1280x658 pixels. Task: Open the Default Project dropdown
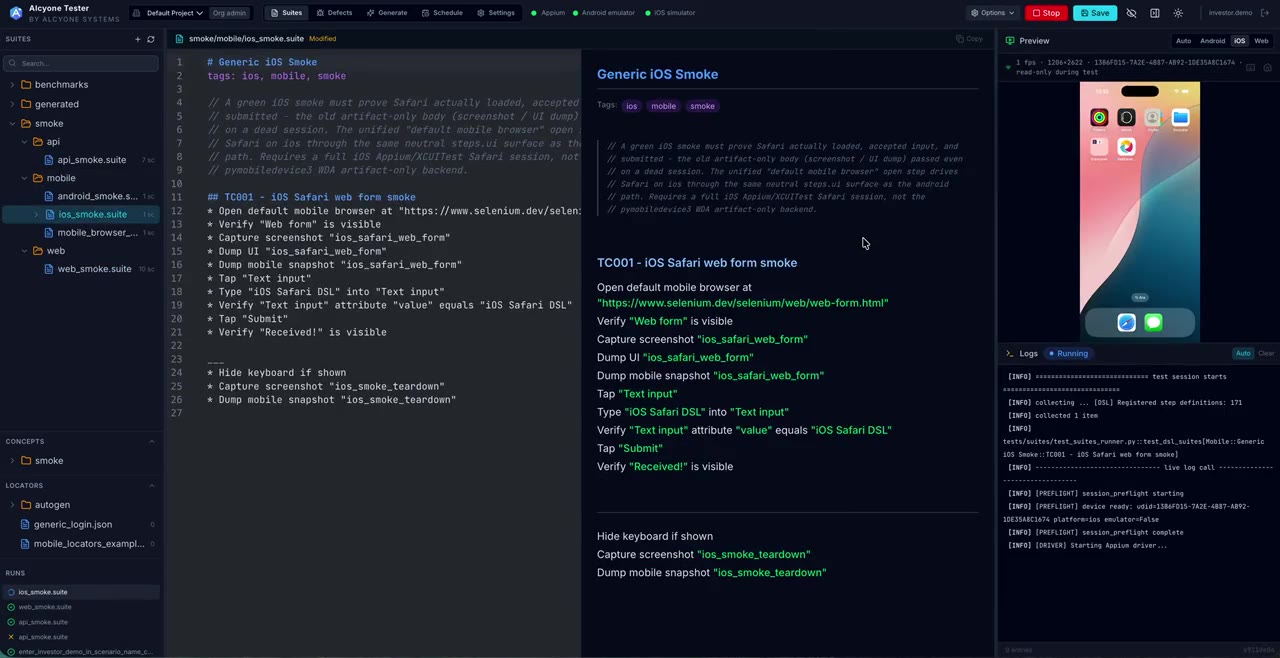click(168, 13)
